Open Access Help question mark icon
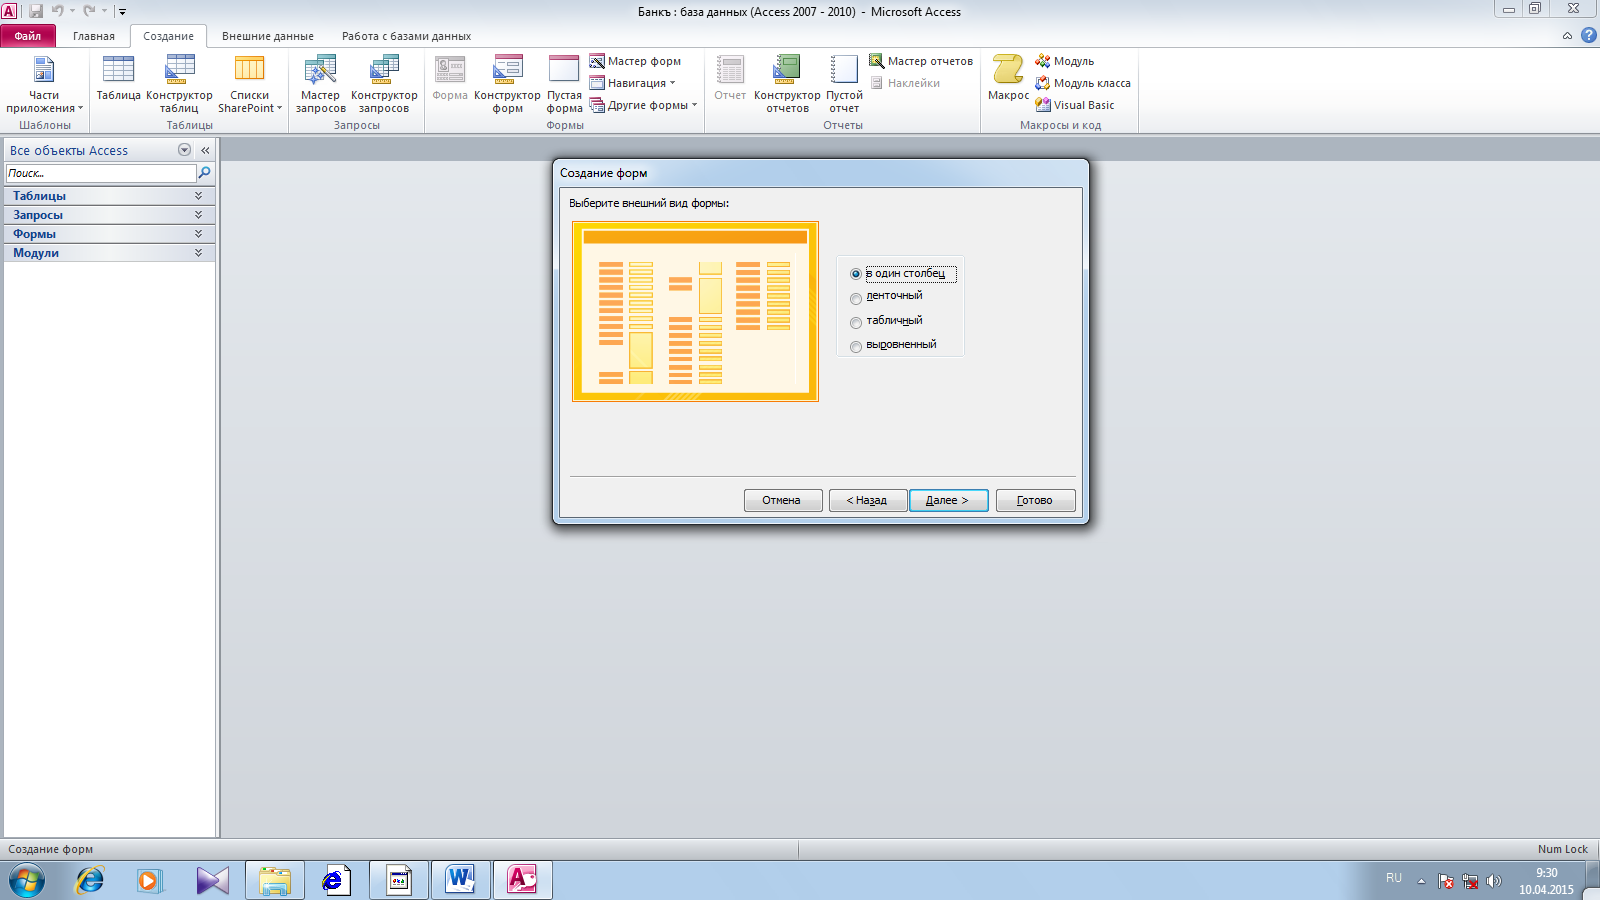The image size is (1600, 900). tap(1588, 35)
